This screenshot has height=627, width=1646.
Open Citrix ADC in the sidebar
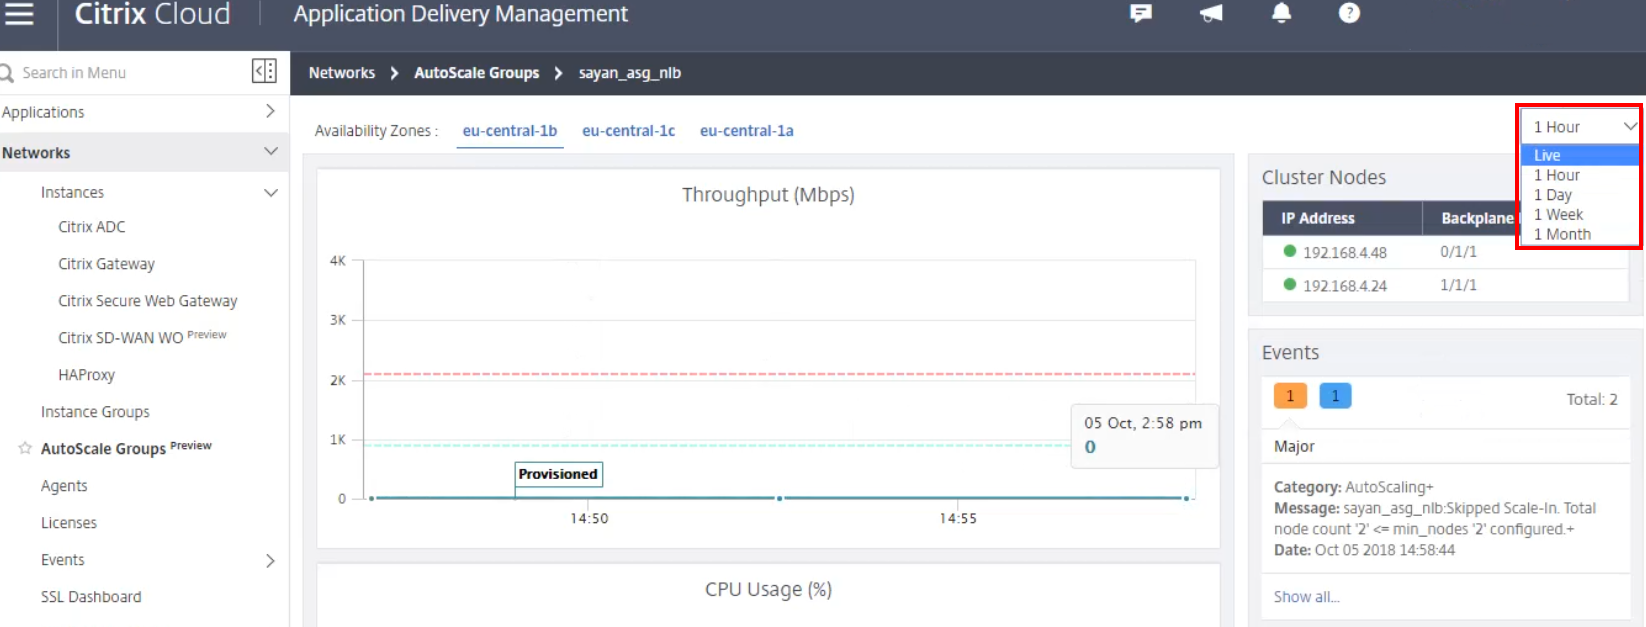point(92,227)
